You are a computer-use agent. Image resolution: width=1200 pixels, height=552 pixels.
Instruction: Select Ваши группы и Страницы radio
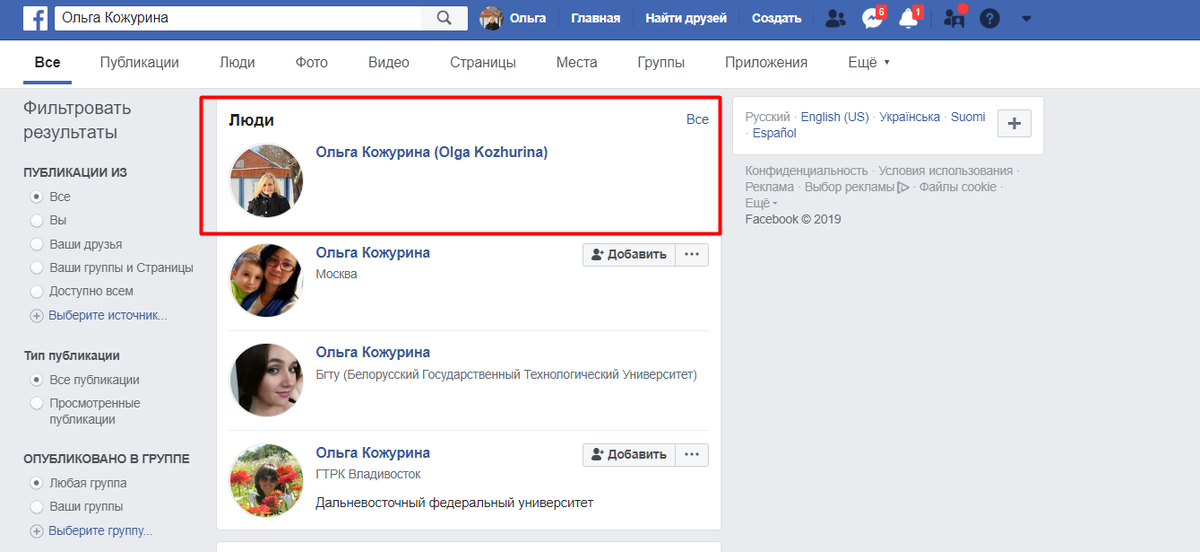pos(37,268)
